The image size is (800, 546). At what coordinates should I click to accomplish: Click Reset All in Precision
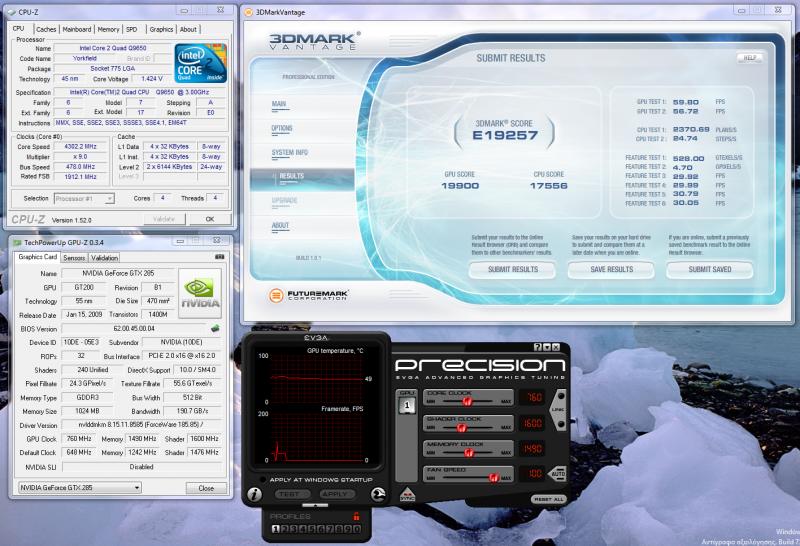548,499
